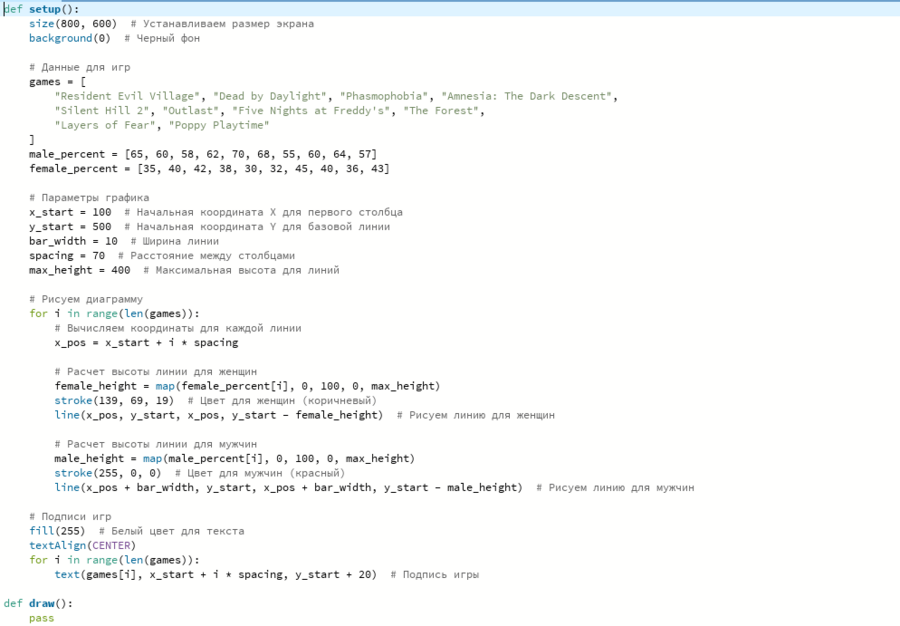Click the comment '# Подпись игры'

point(435,575)
